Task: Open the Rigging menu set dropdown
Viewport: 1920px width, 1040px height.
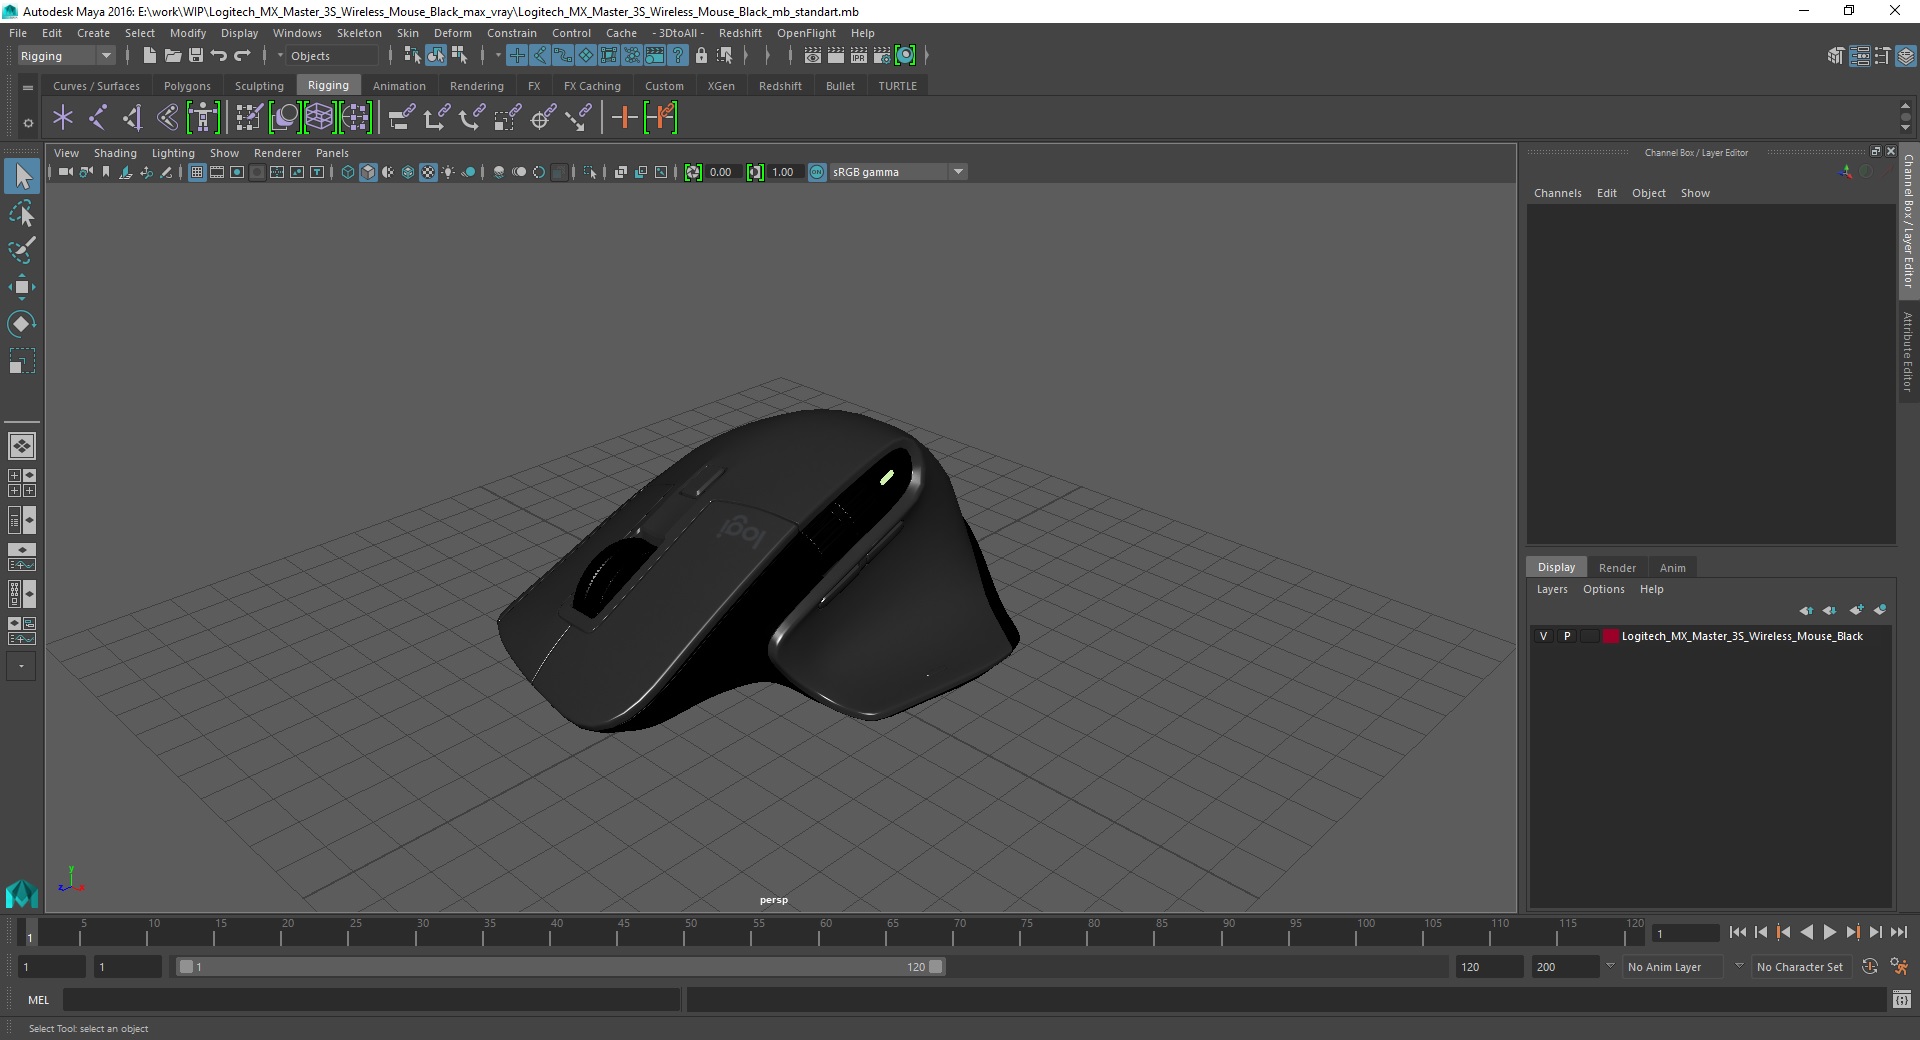Action: pyautogui.click(x=66, y=56)
